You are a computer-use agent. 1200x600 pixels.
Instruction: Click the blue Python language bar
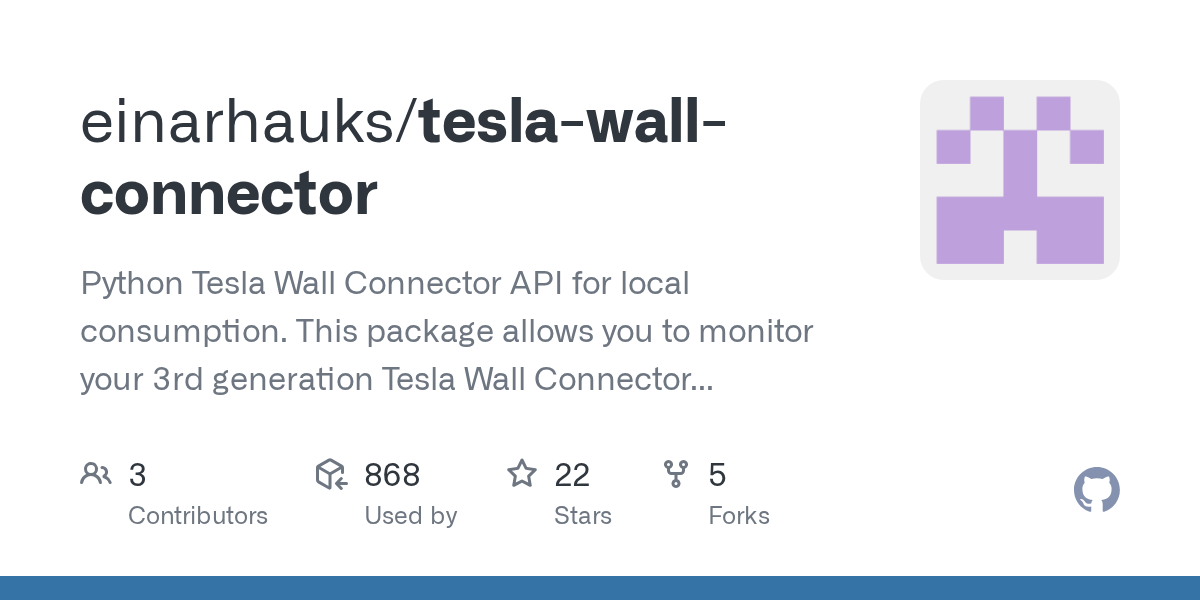click(600, 588)
